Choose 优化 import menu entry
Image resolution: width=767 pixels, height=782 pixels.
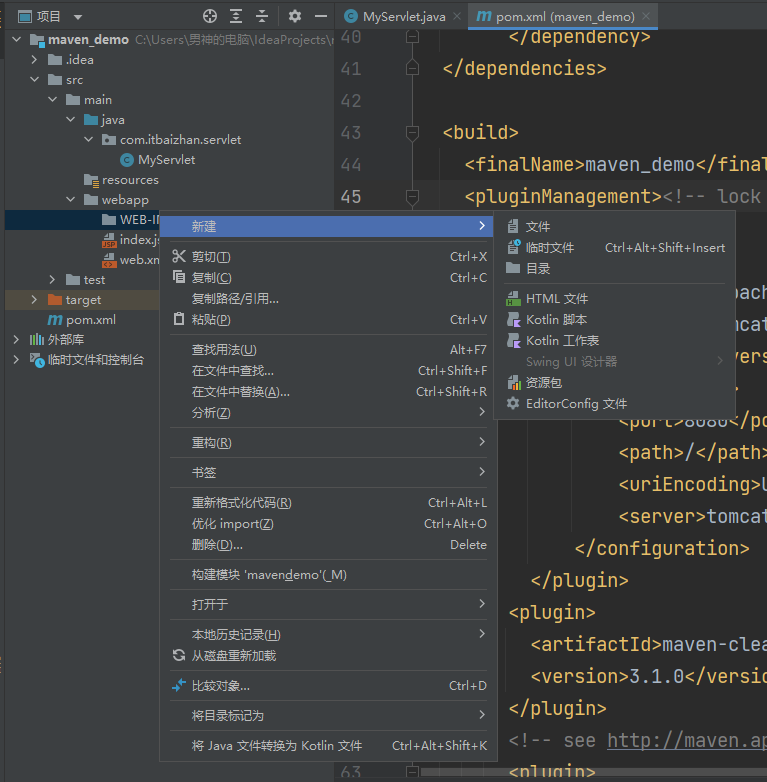pyautogui.click(x=328, y=524)
